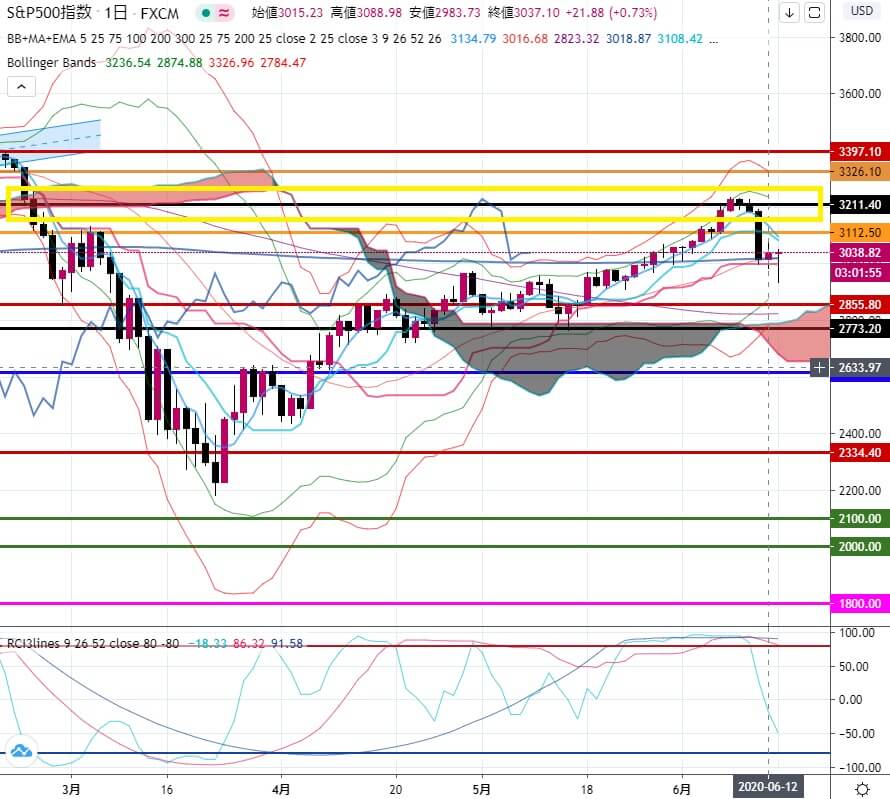Select the Bollinger Bands indicator legend
The width and height of the screenshot is (890, 799).
pyautogui.click(x=51, y=62)
